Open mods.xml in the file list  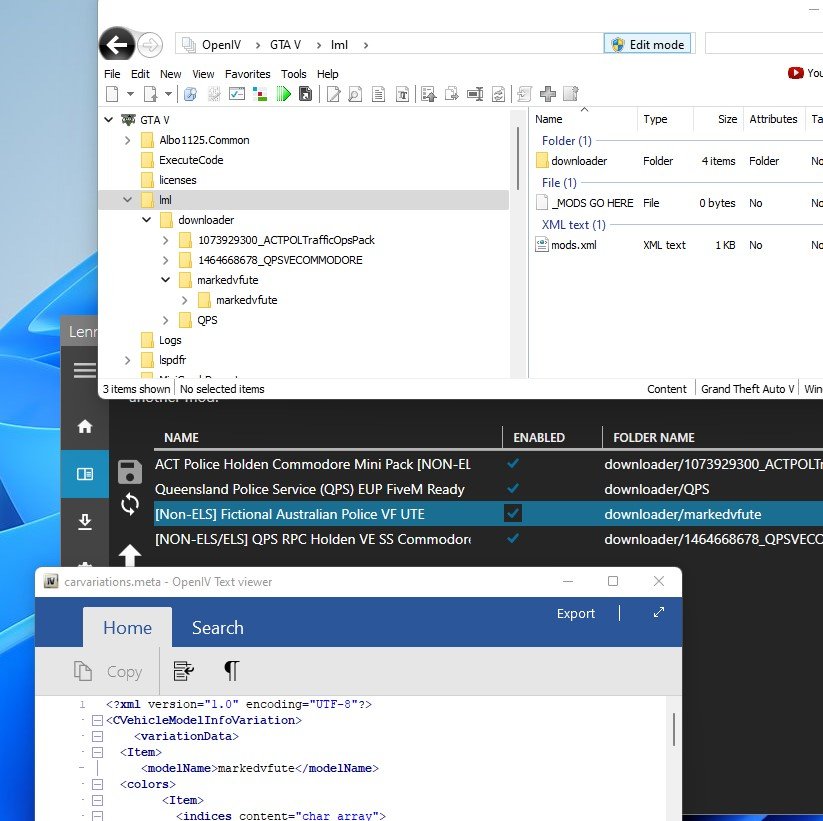(x=573, y=245)
